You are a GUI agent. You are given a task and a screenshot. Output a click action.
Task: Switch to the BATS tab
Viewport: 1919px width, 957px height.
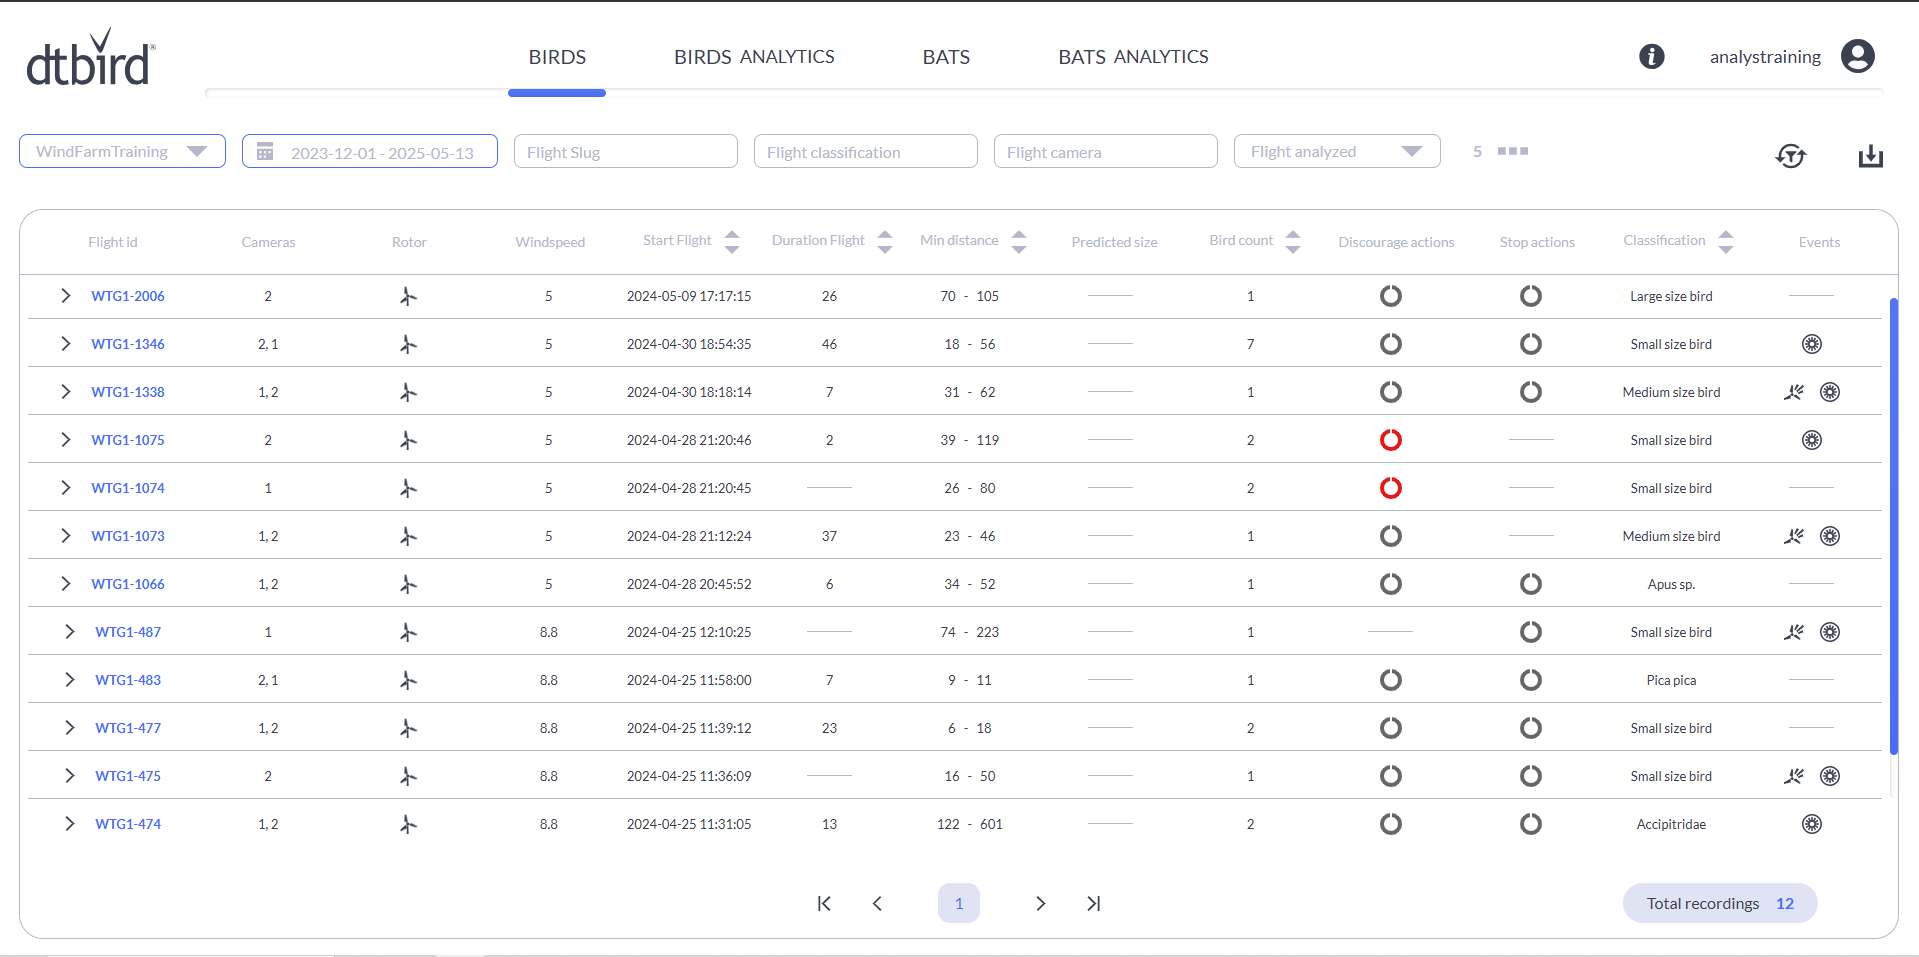coord(945,57)
